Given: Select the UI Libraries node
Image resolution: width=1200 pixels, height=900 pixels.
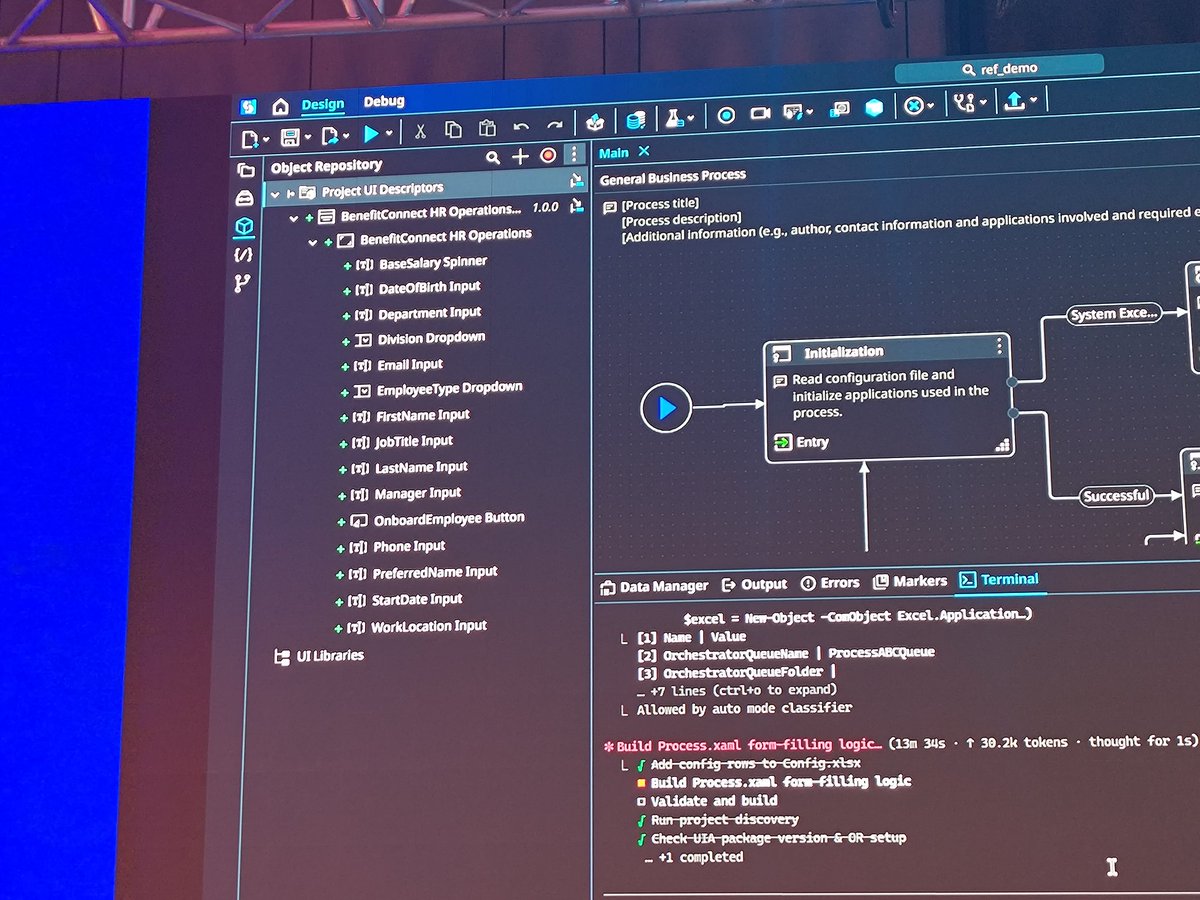Looking at the screenshot, I should (x=319, y=656).
